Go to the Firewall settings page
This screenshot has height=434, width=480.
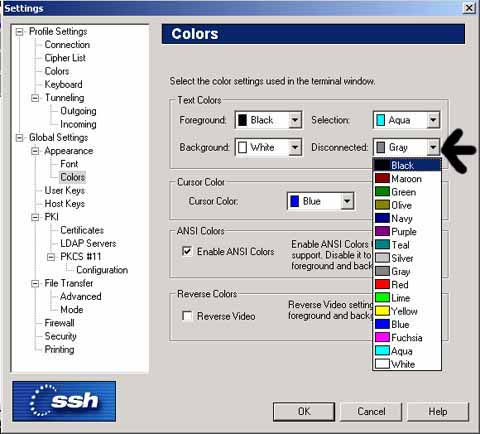point(59,323)
